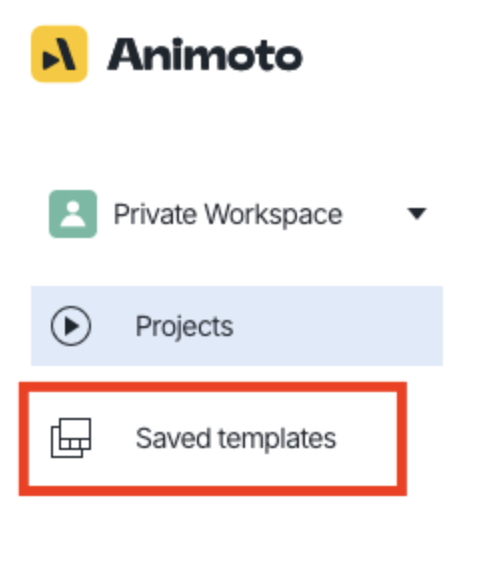The image size is (478, 562).
Task: Click the 'Saved templates' text label
Action: pyautogui.click(x=236, y=438)
